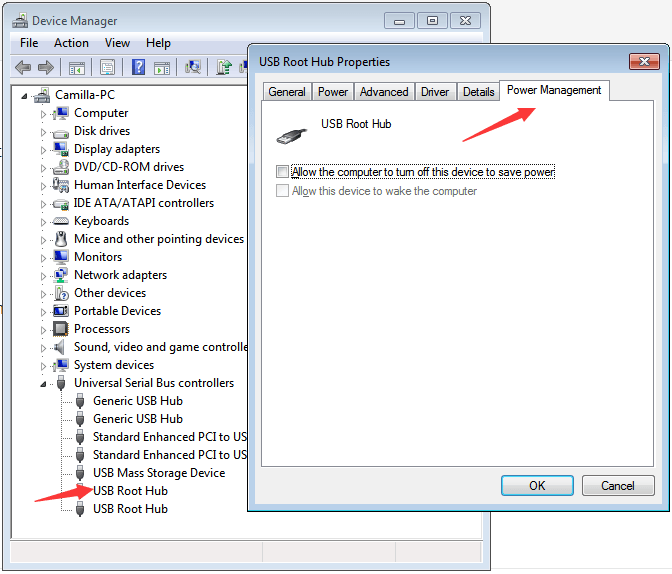Confirm with the OK button

click(x=537, y=486)
